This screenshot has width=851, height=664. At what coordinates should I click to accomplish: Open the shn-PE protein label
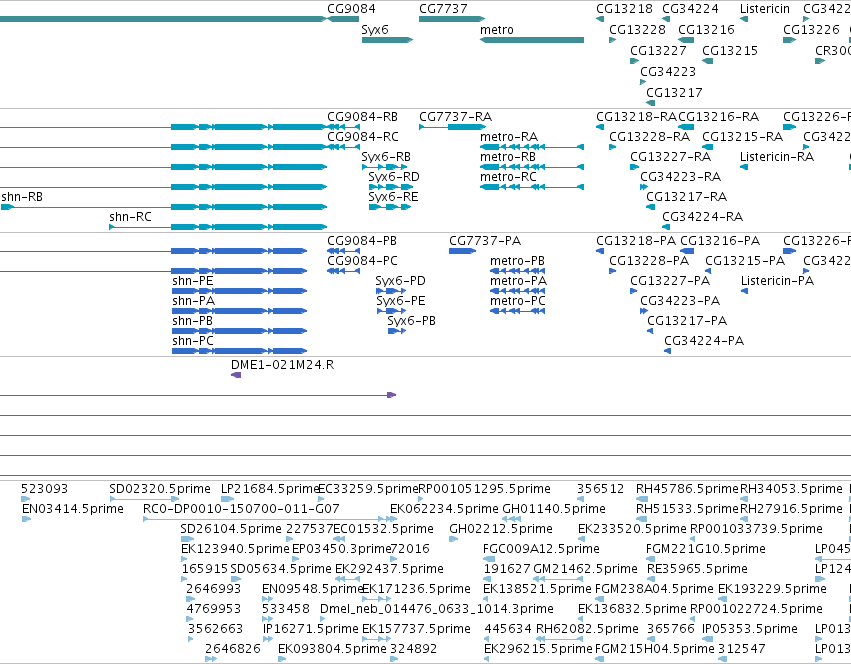[193, 281]
